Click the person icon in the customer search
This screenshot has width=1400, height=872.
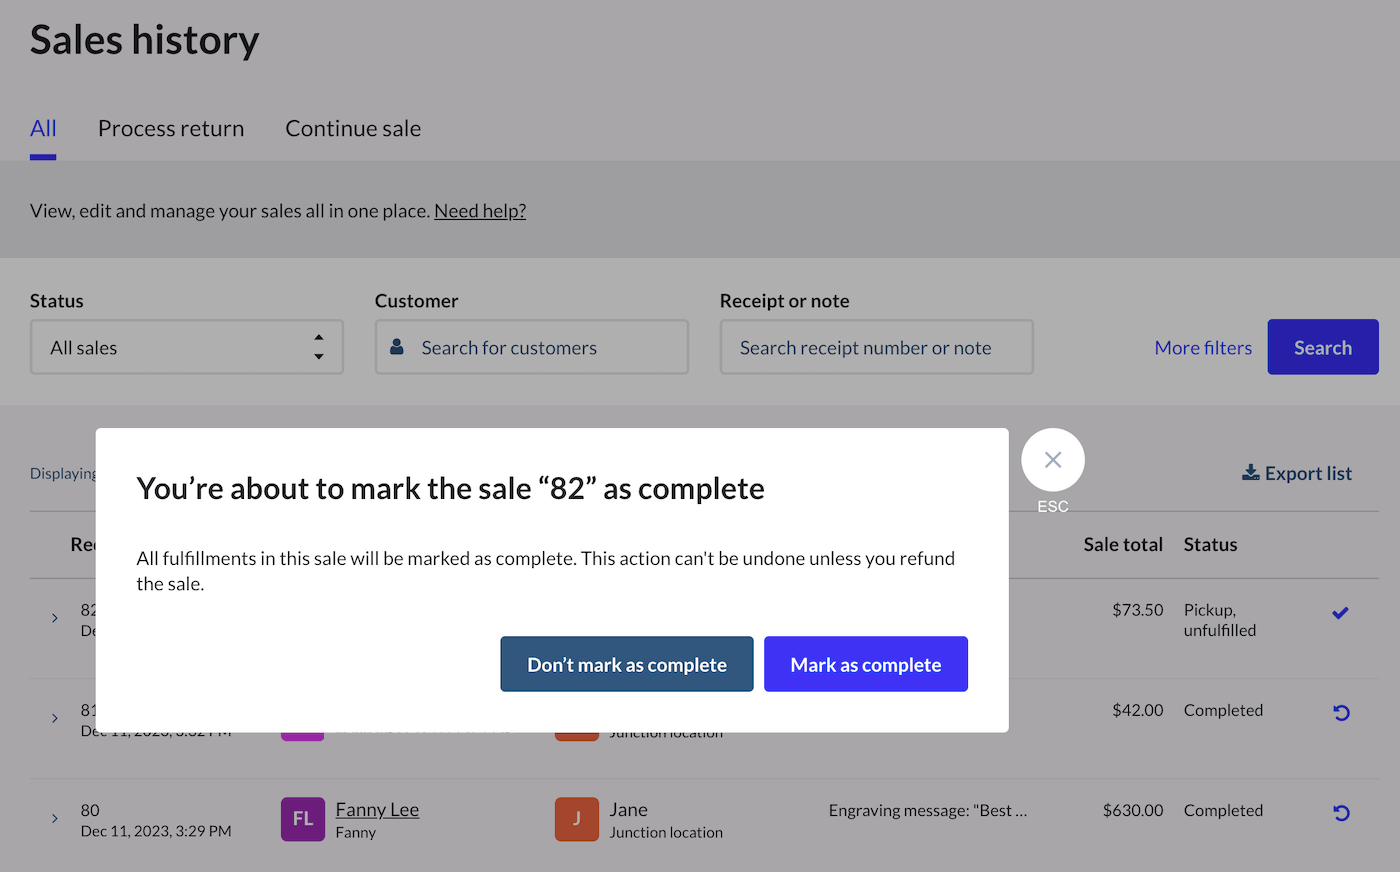[x=397, y=347]
